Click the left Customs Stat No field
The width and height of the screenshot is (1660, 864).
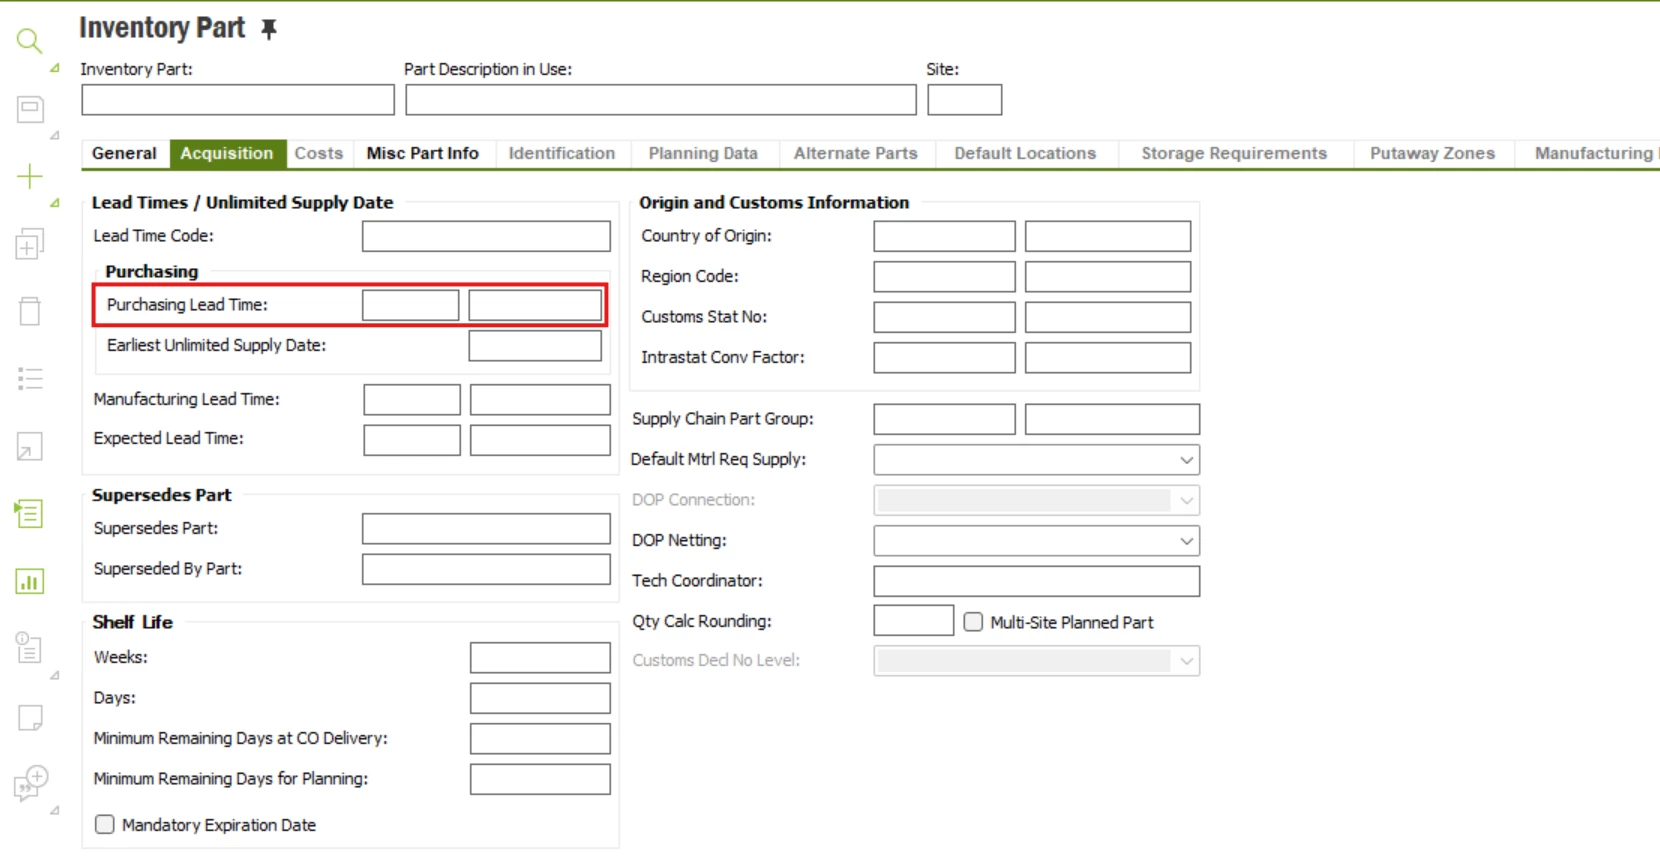point(945,317)
